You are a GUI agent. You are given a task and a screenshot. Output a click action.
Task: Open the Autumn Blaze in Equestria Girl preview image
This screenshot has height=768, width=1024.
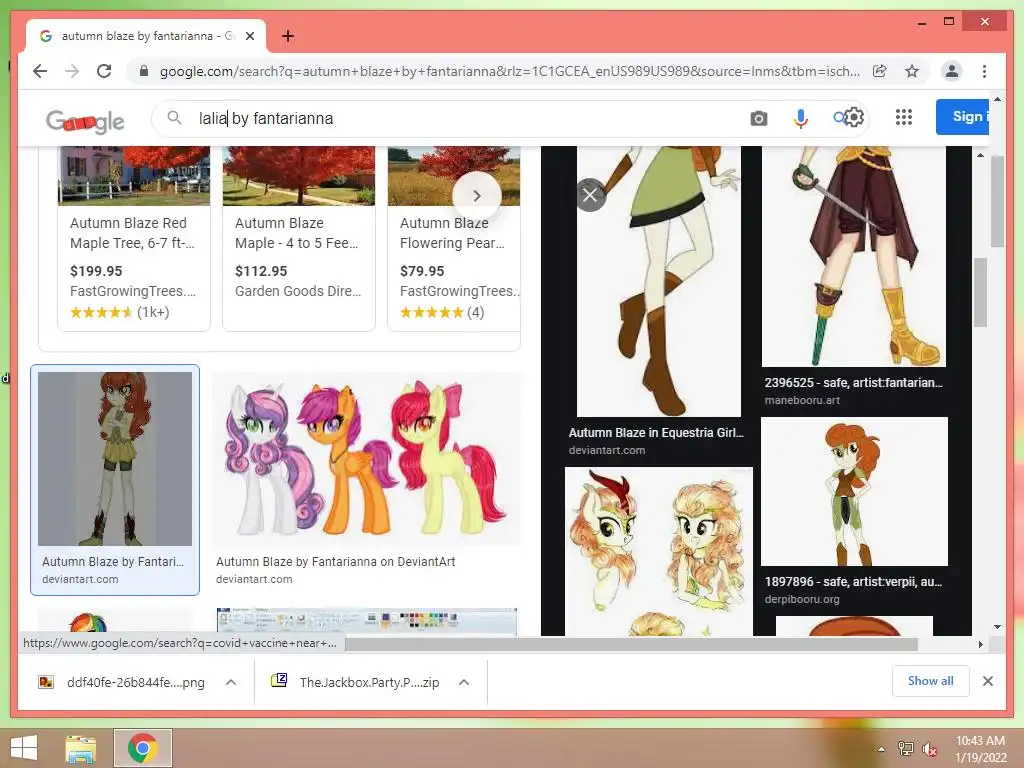click(x=658, y=281)
